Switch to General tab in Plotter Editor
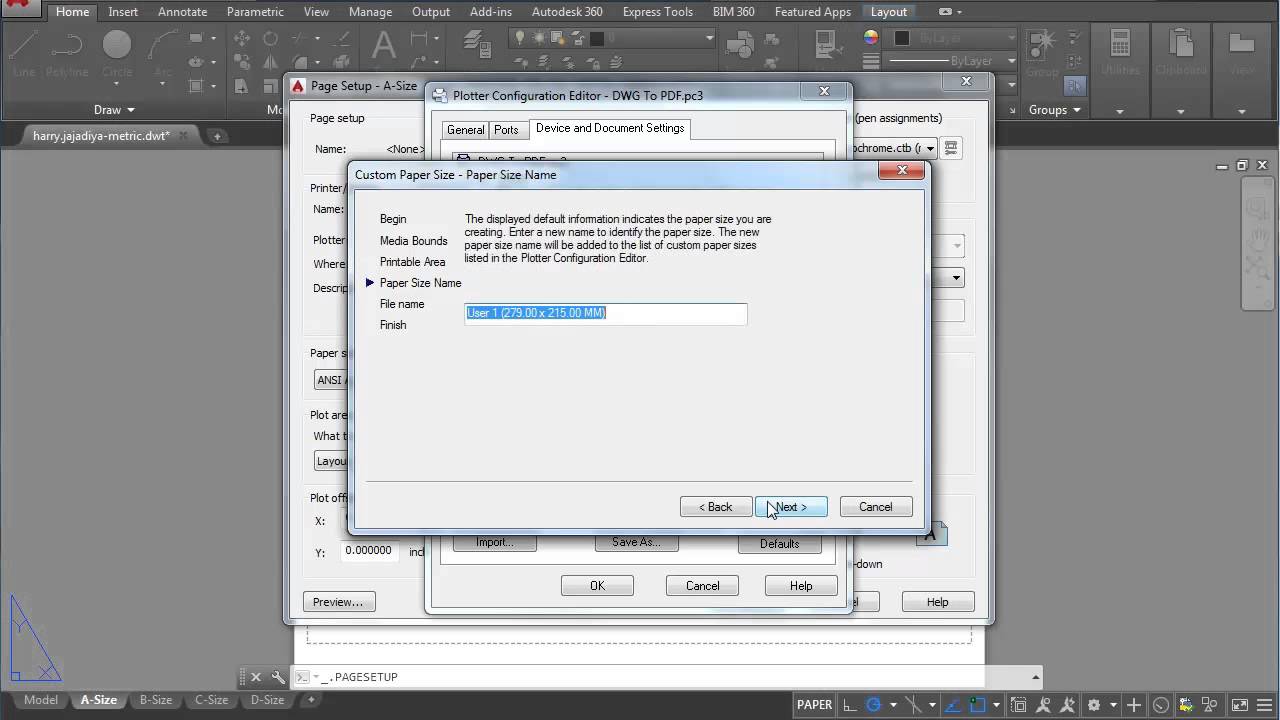Screen dimensions: 1280x720 pos(465,130)
